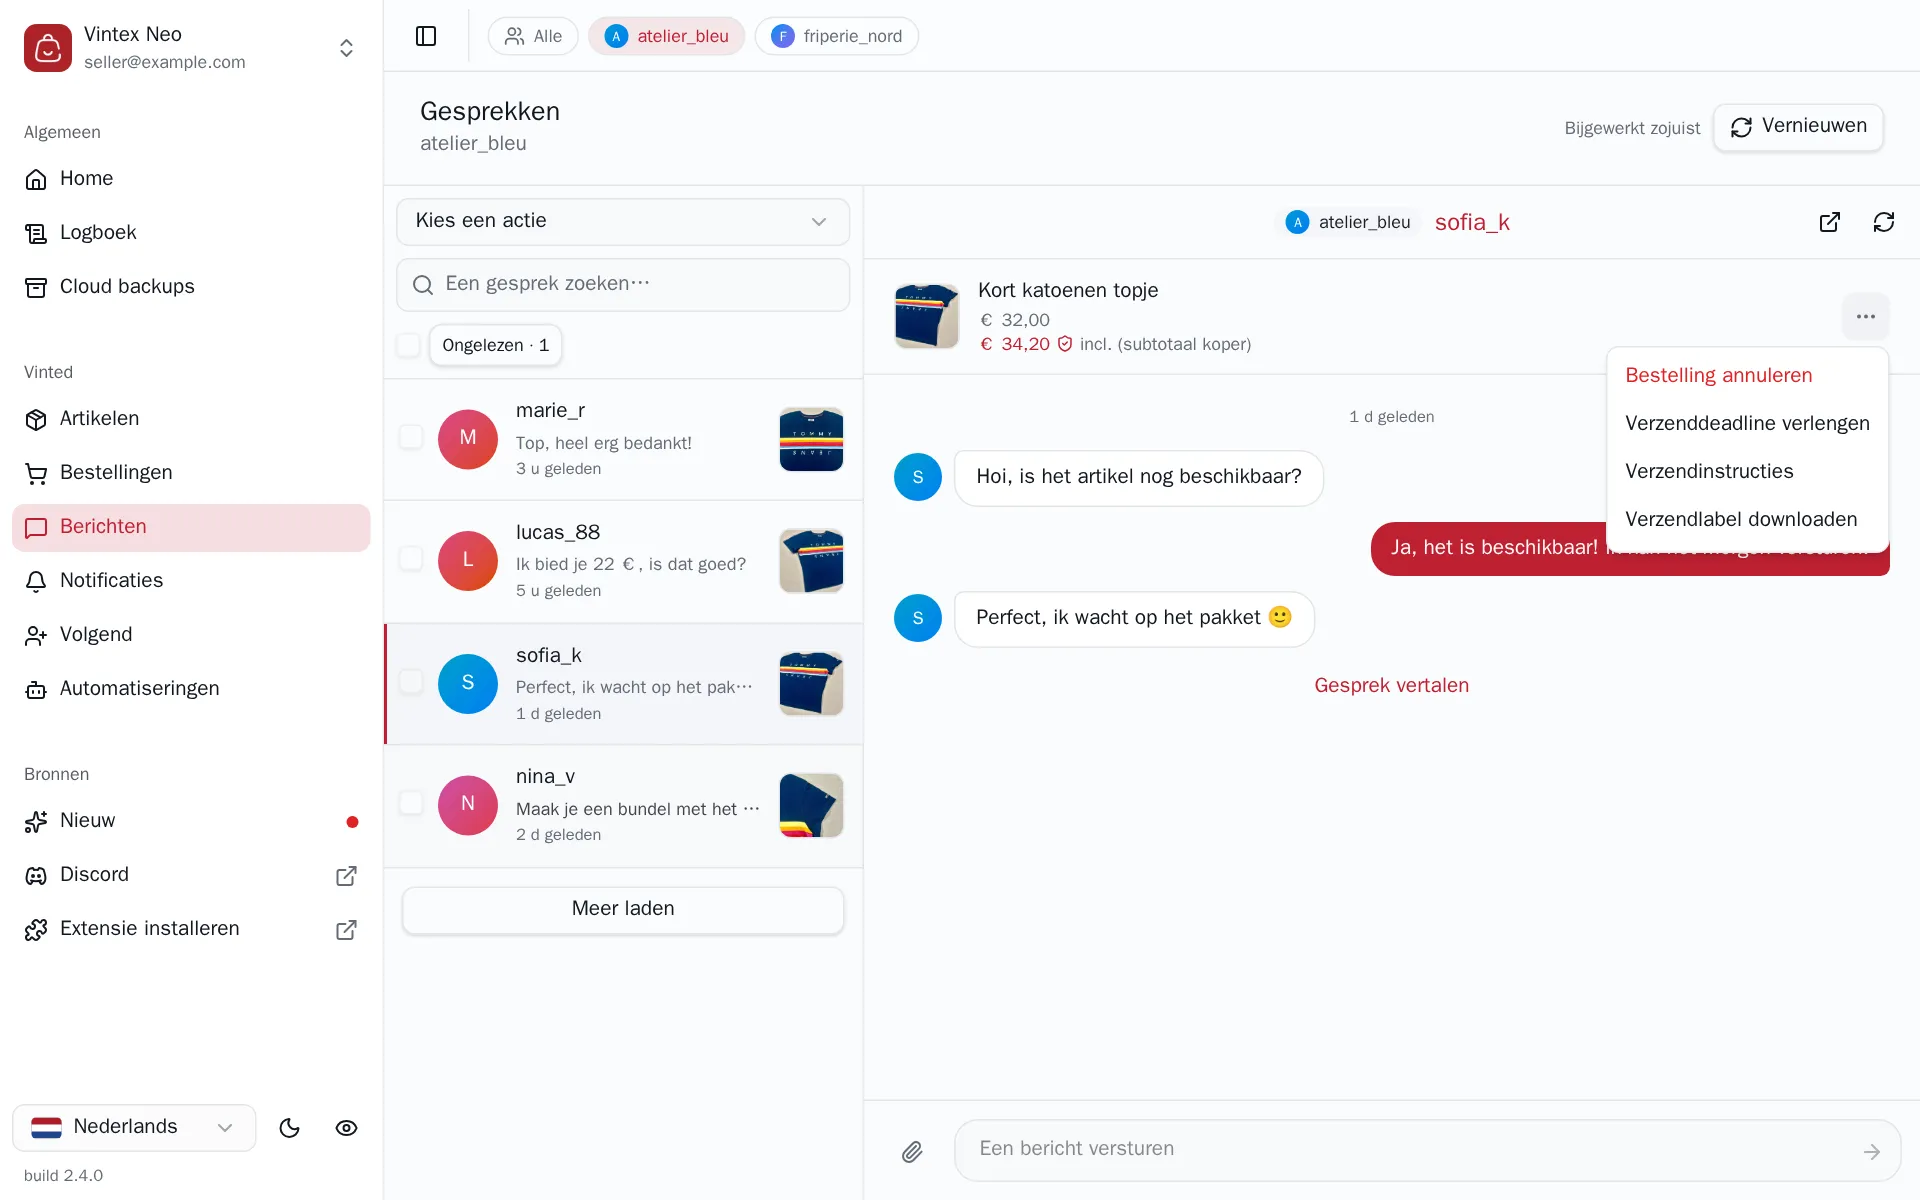
Task: Select the friperie_nord account tab
Action: coord(836,36)
